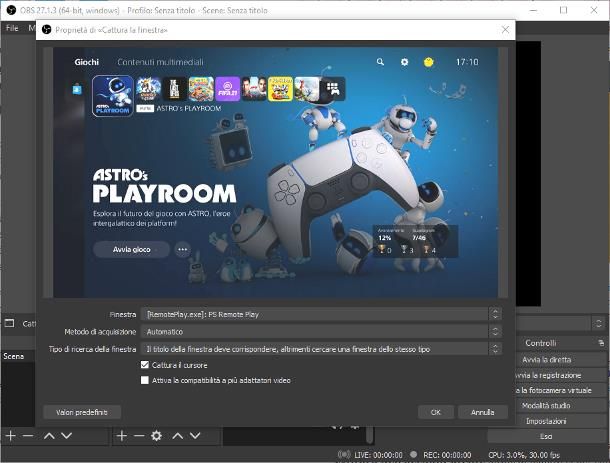The height and width of the screenshot is (463, 610).
Task: Select the FIFA 21 purple game tile
Action: coord(228,89)
